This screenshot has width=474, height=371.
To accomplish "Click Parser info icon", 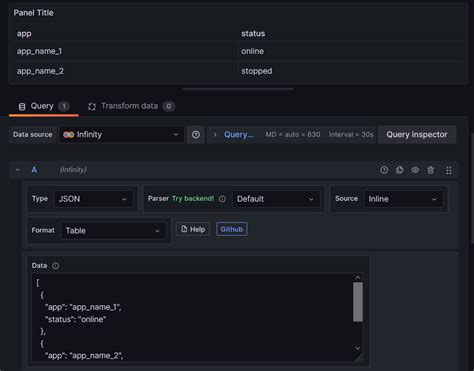I will tap(222, 199).
